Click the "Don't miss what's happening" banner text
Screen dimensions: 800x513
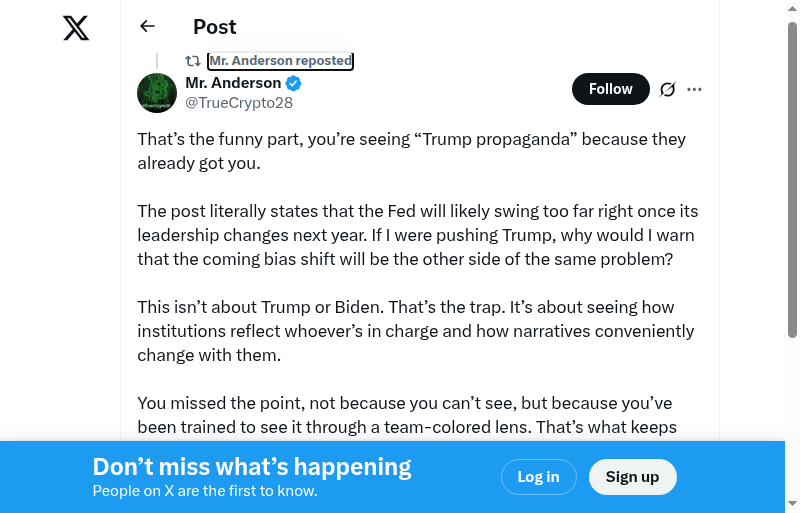[x=252, y=467]
